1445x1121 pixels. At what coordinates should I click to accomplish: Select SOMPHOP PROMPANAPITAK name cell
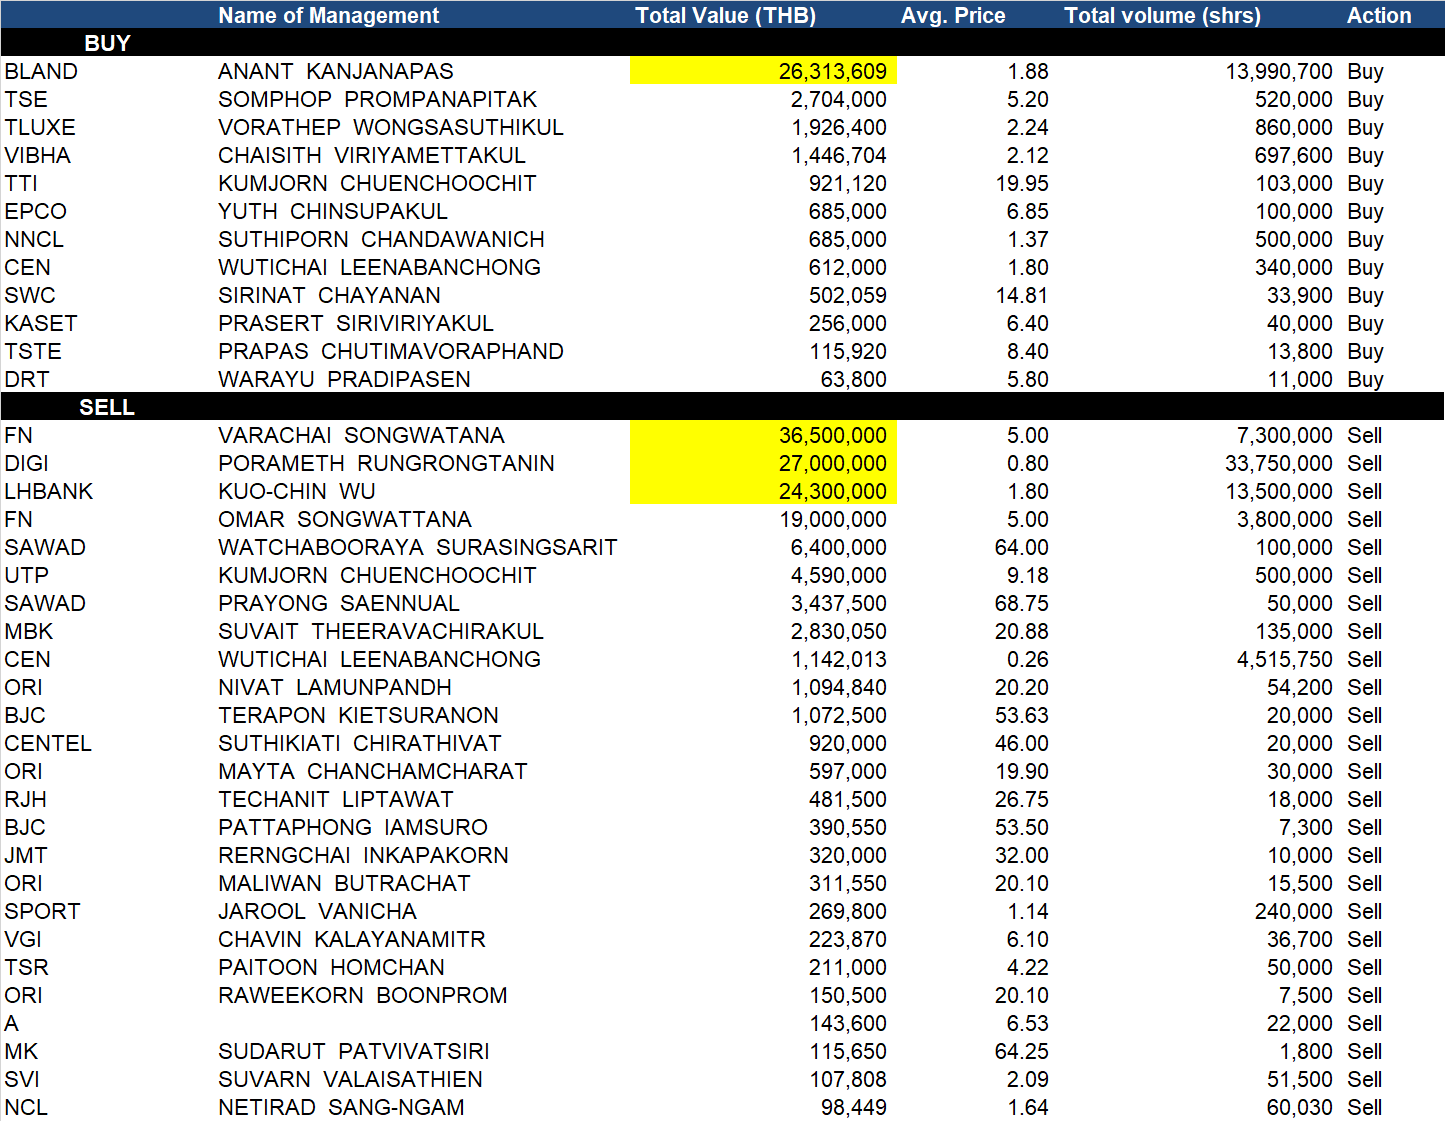[378, 99]
